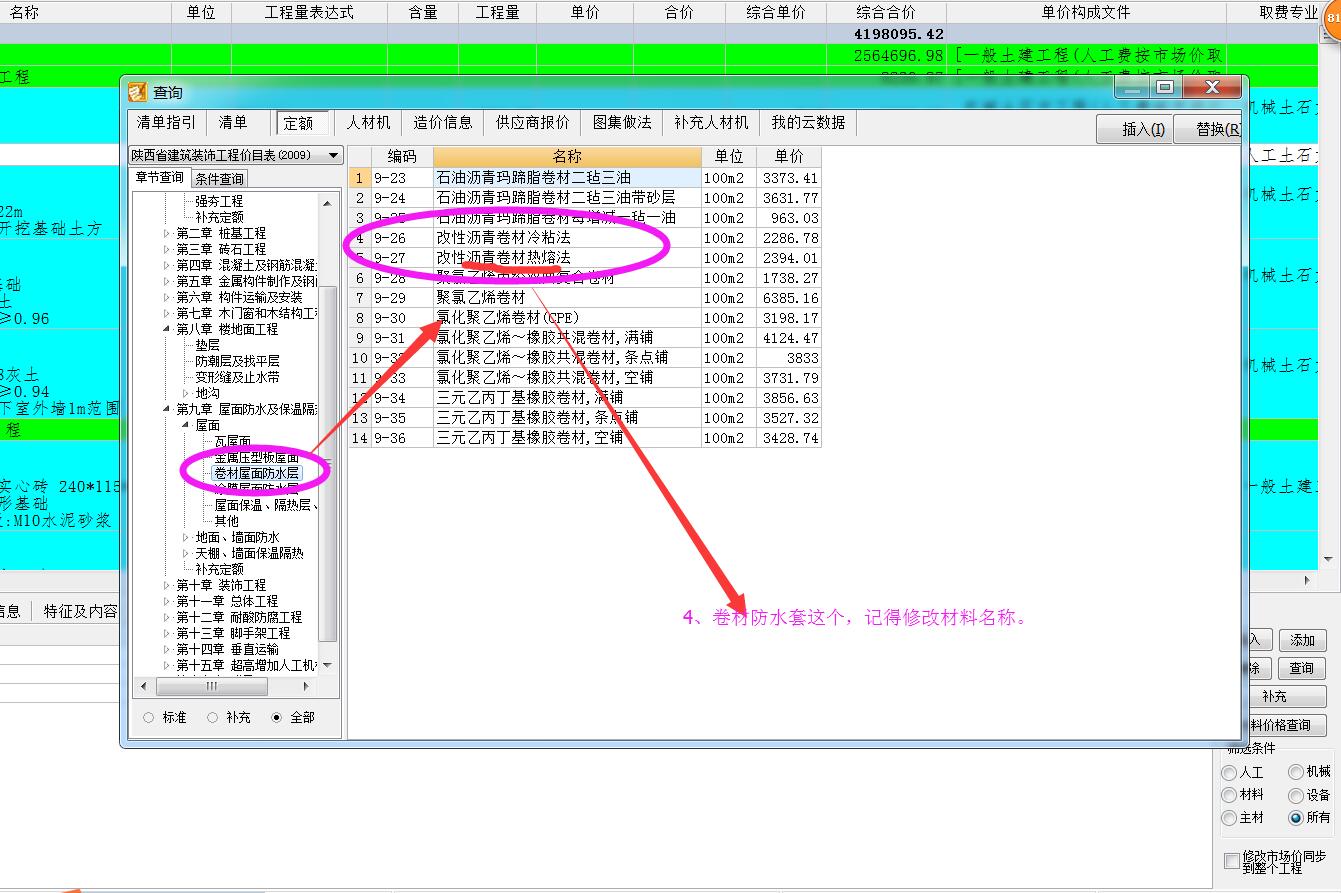This screenshot has width=1341, height=893.
Task: Choose the 设备 filter radio button
Action: (x=1296, y=796)
